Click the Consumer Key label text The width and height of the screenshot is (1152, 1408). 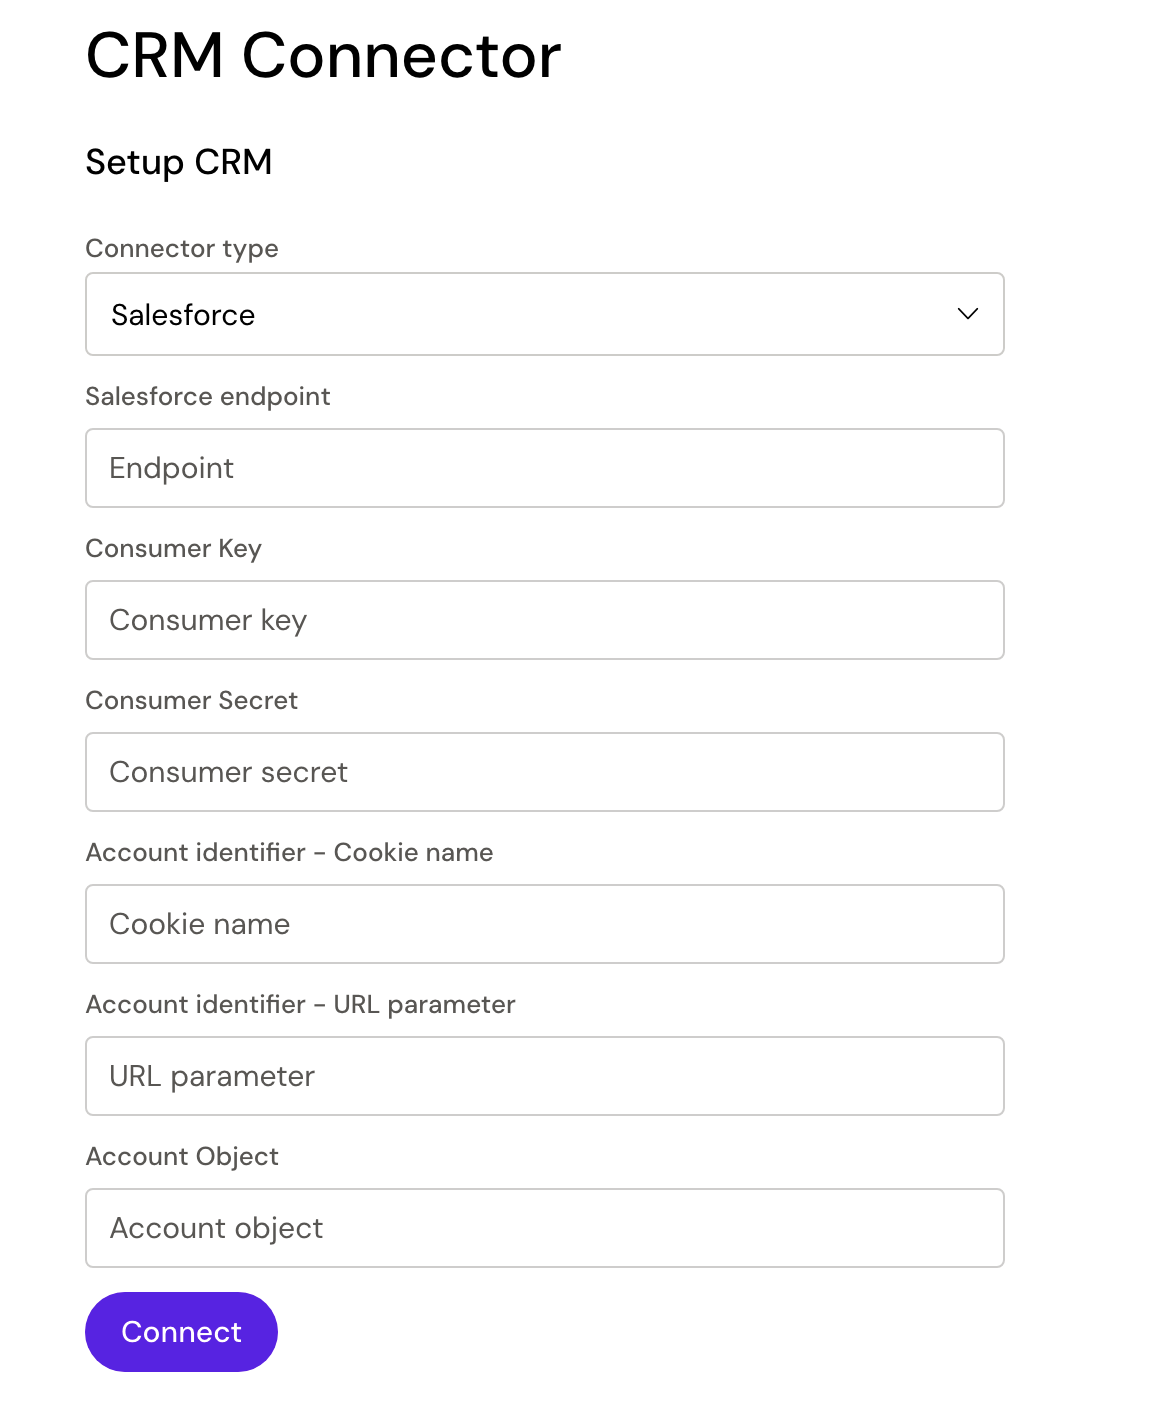(174, 548)
